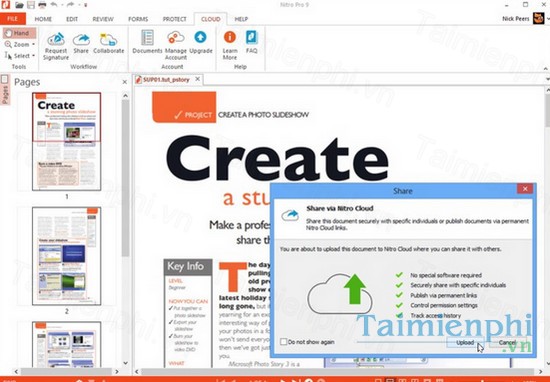
Task: Enable the Do not show again checkbox
Action: point(283,342)
